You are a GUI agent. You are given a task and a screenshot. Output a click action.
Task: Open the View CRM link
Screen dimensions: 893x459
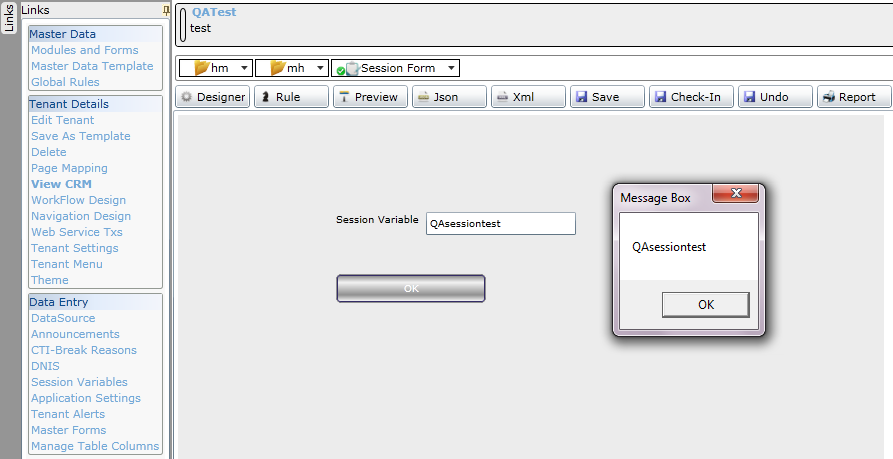pos(62,184)
